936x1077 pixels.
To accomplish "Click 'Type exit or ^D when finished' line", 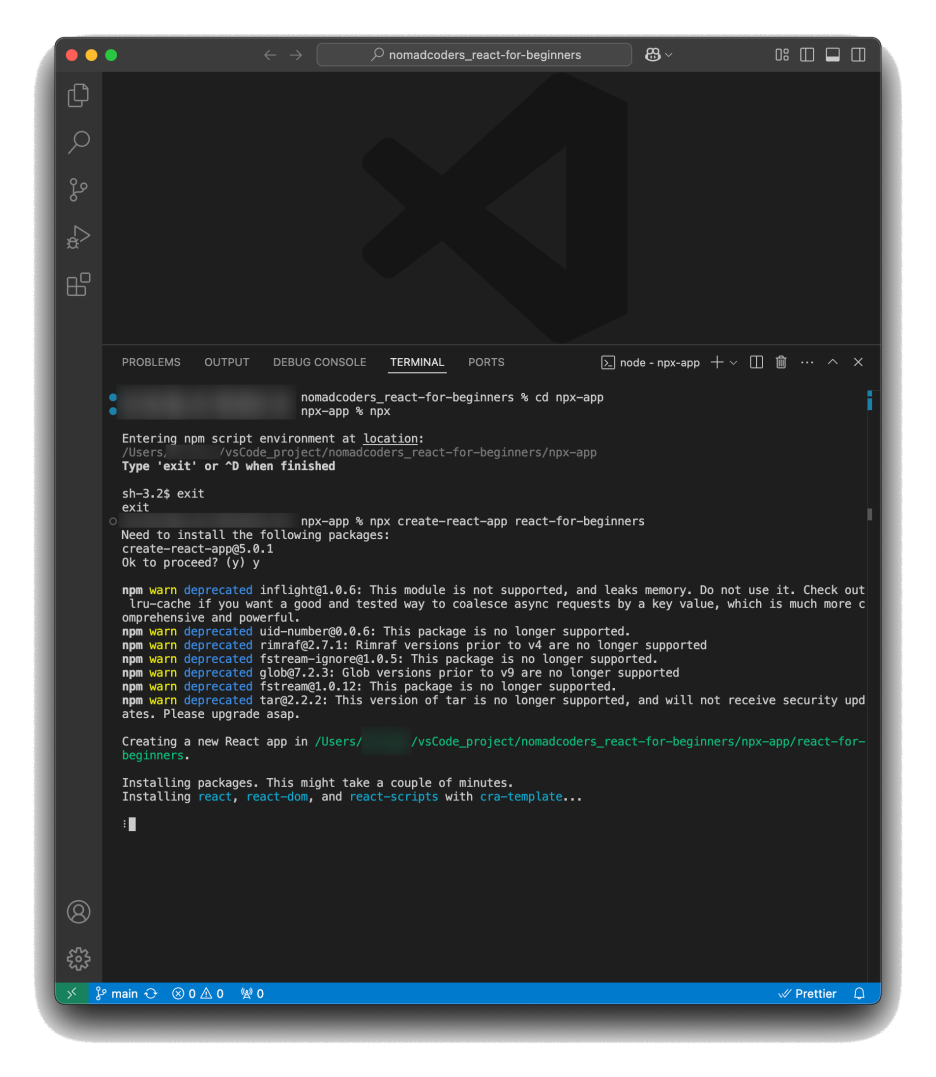I will click(229, 466).
